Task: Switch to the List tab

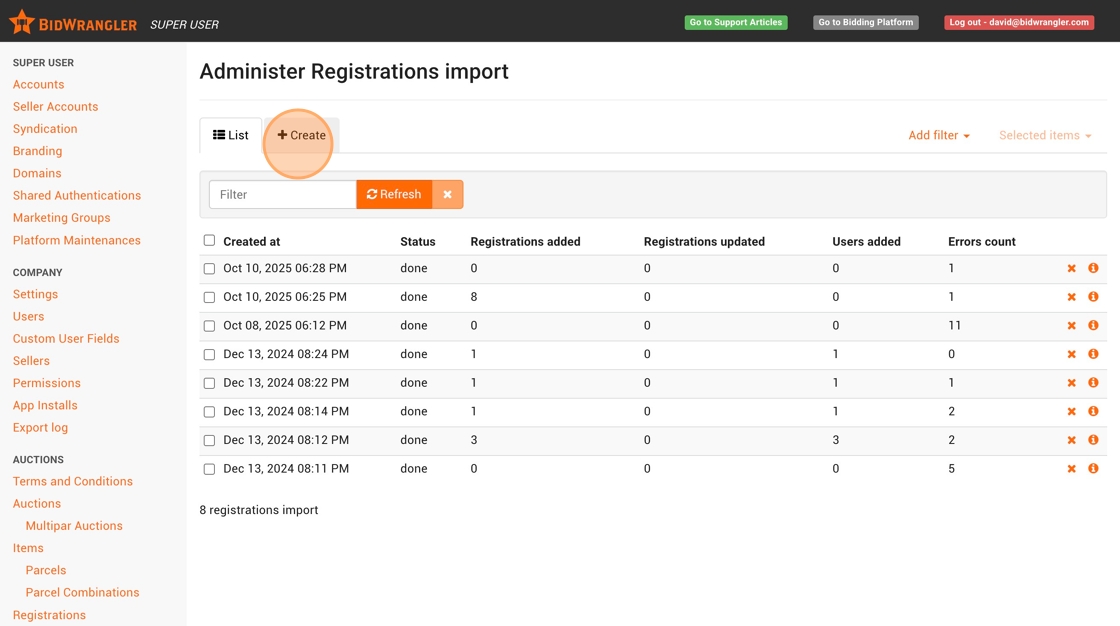Action: pyautogui.click(x=231, y=135)
